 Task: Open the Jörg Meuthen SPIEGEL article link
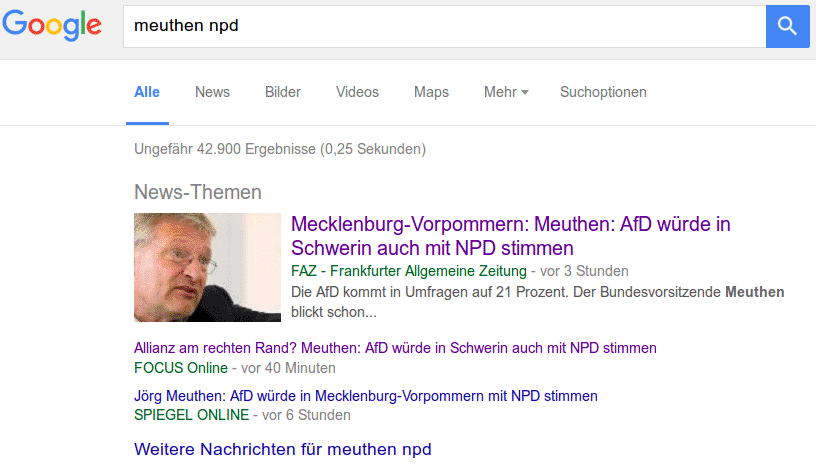pyautogui.click(x=365, y=396)
